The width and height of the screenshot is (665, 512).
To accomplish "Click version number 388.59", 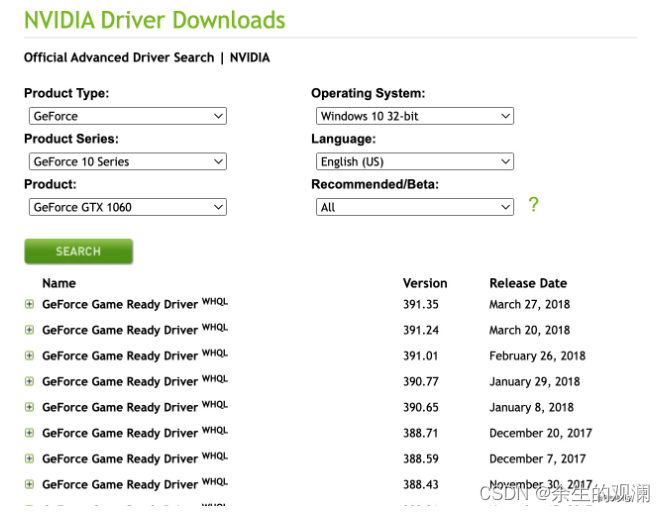I will [421, 459].
